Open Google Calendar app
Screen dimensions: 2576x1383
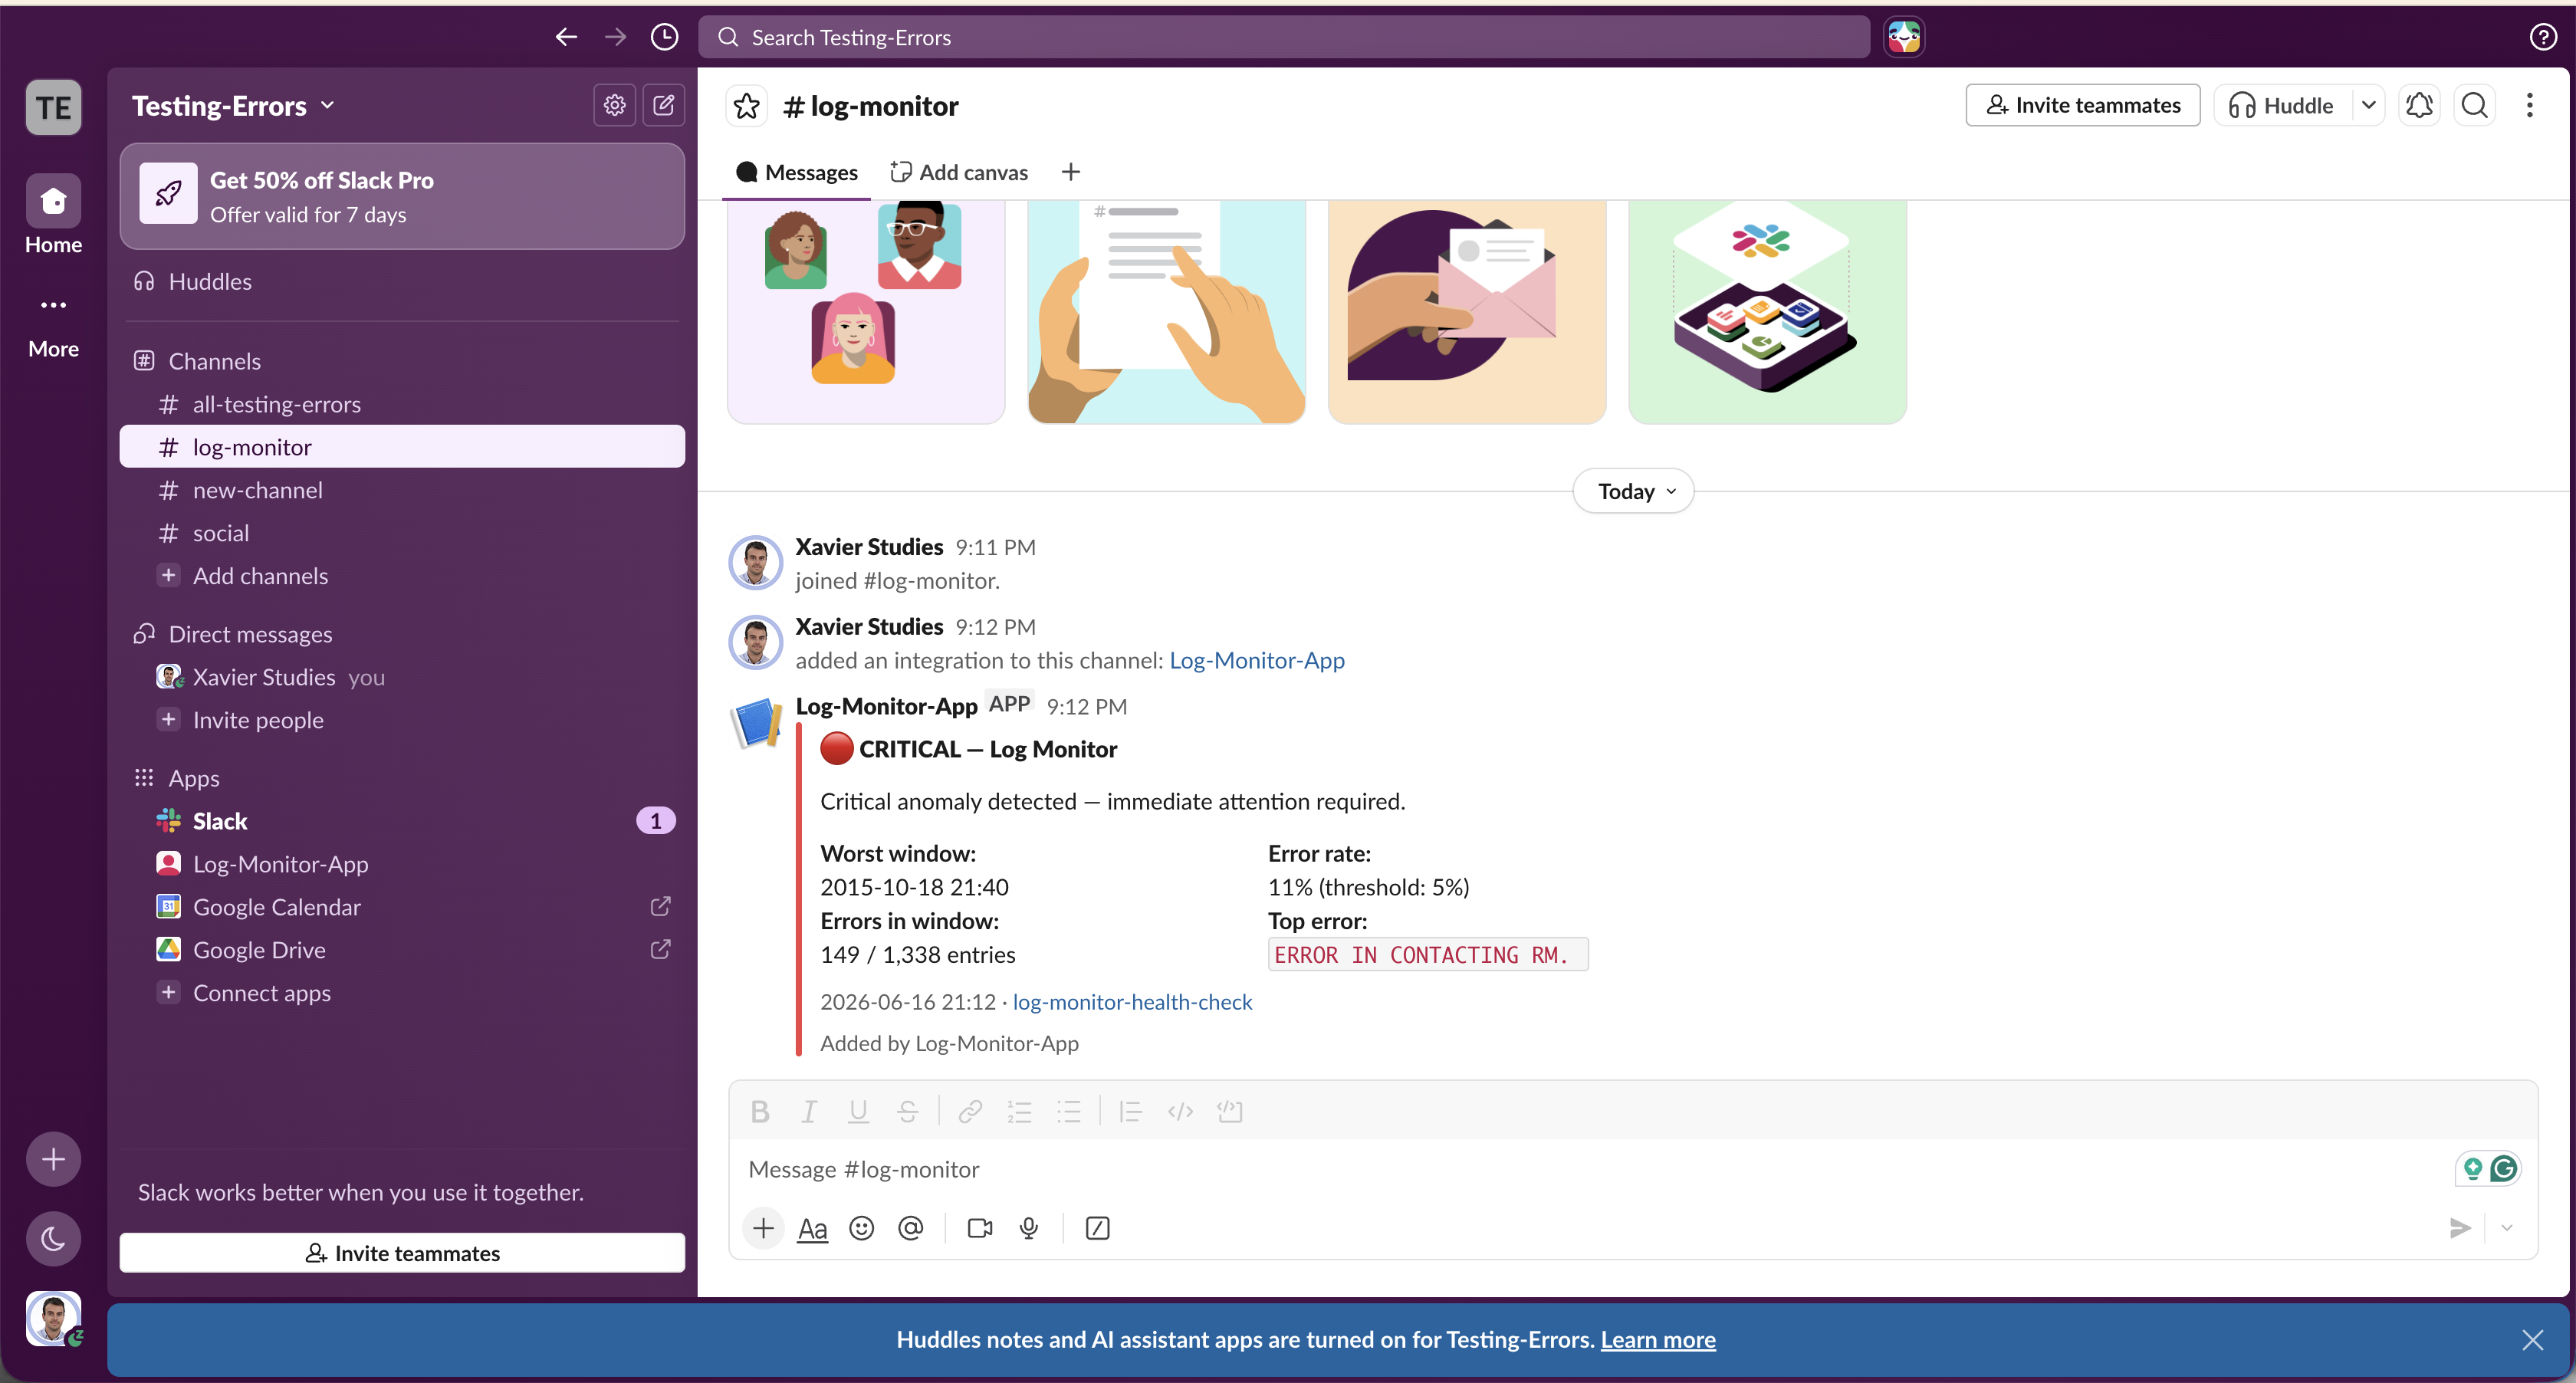coord(402,907)
